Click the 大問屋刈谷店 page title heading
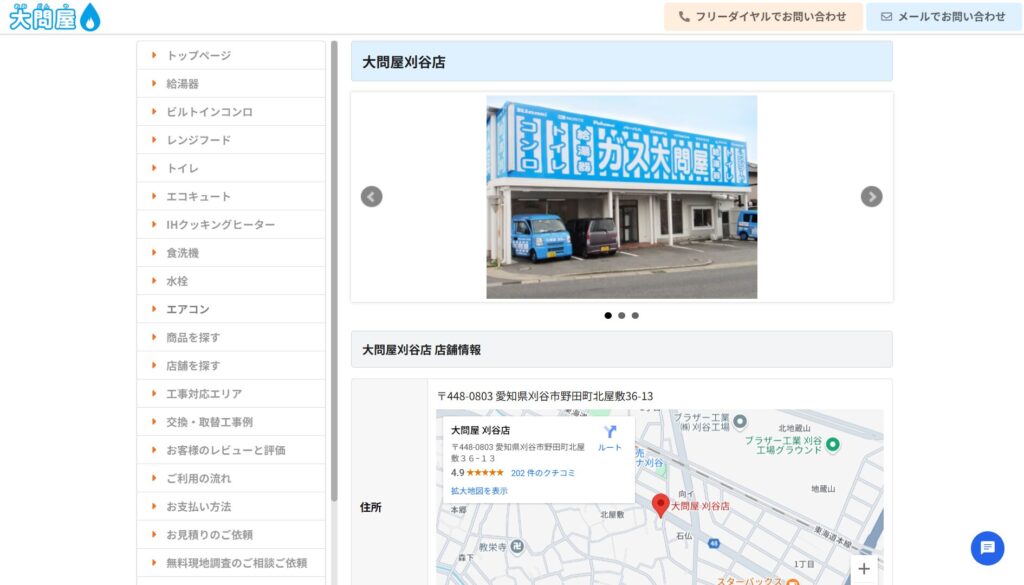The width and height of the screenshot is (1024, 585). pos(404,62)
